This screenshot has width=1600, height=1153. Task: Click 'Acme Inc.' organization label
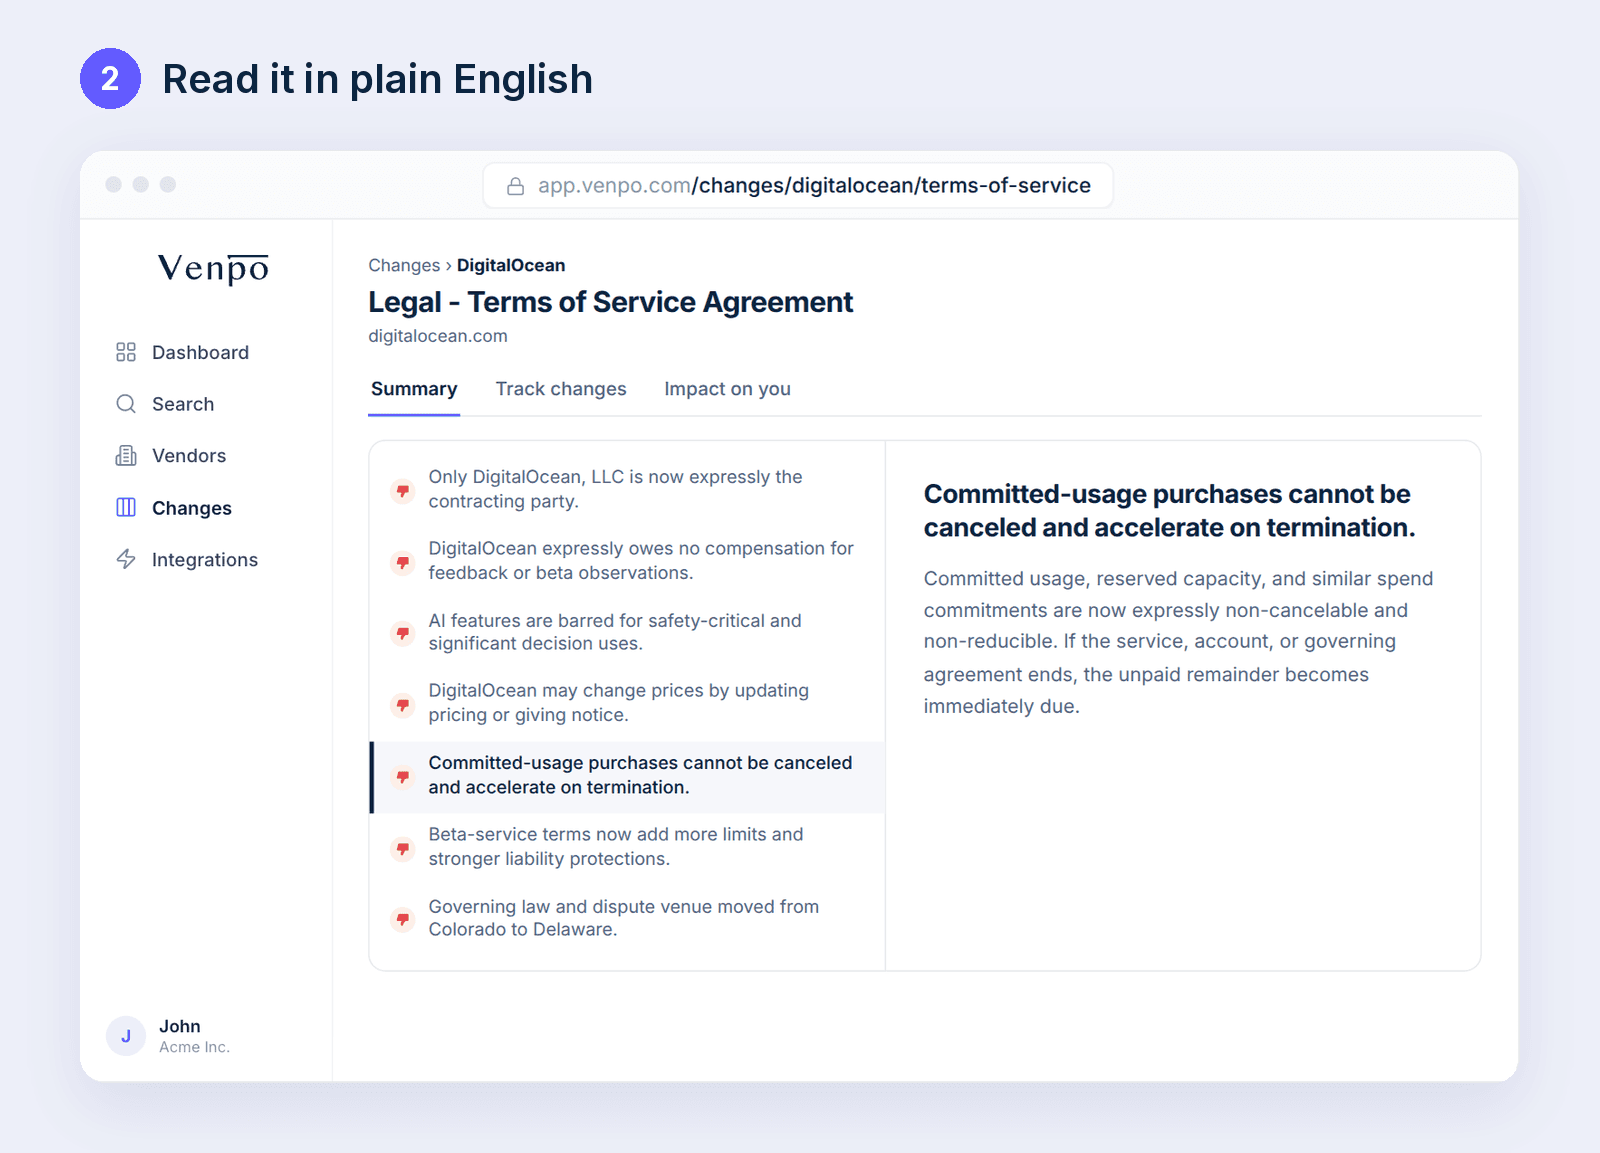(x=194, y=1047)
